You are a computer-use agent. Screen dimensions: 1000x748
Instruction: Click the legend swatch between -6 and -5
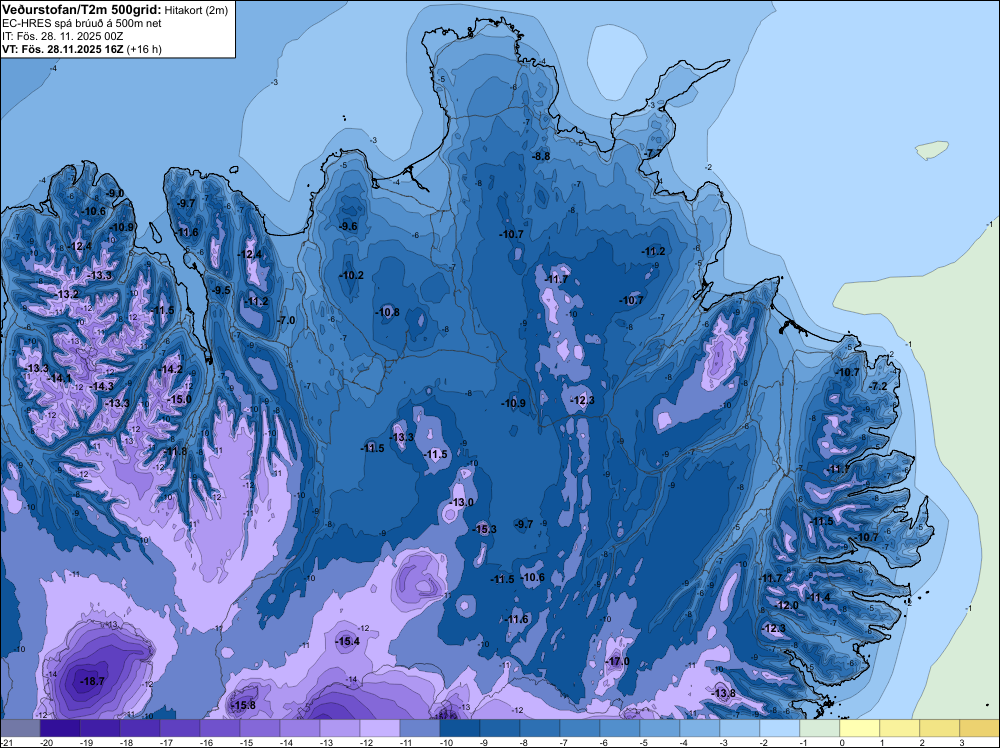[620, 729]
